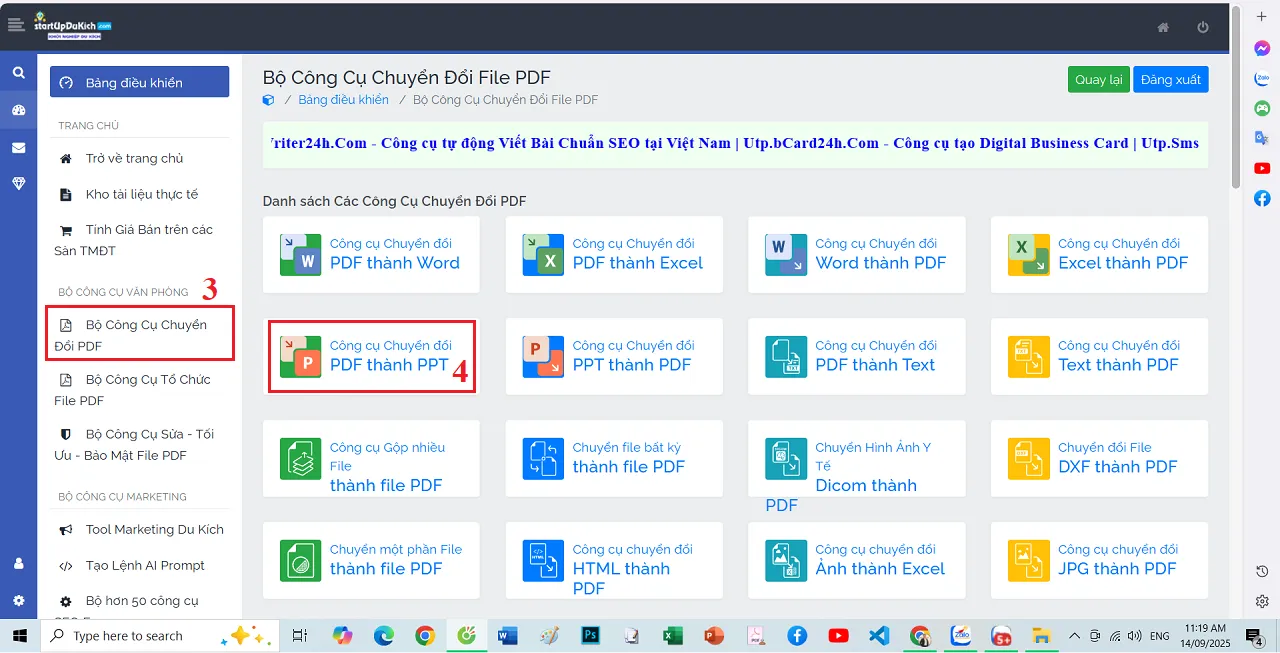Viewport: 1280px width, 653px height.
Task: Open the Chuyển một phần File tool link
Action: 396,560
